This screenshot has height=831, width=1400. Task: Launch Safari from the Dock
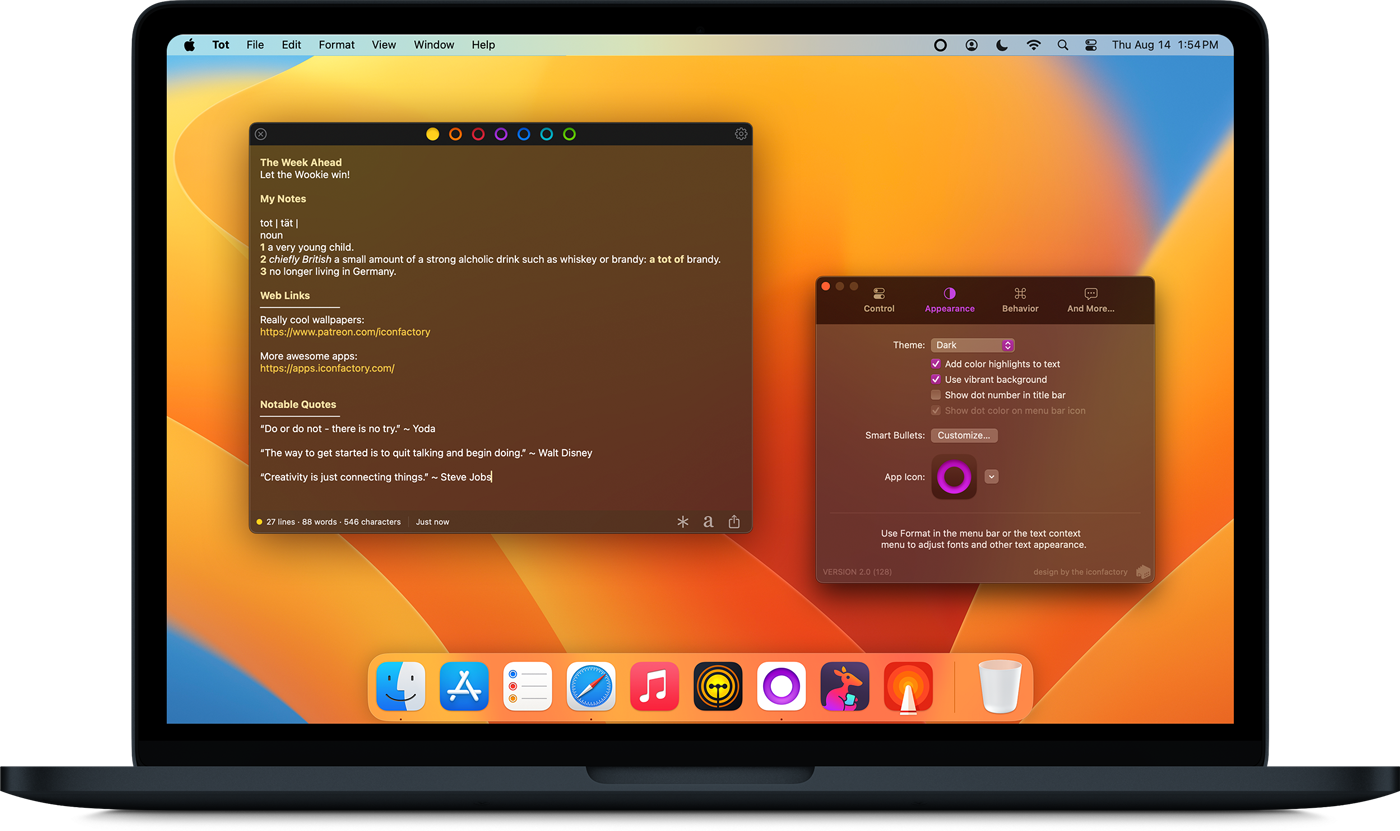coord(591,686)
